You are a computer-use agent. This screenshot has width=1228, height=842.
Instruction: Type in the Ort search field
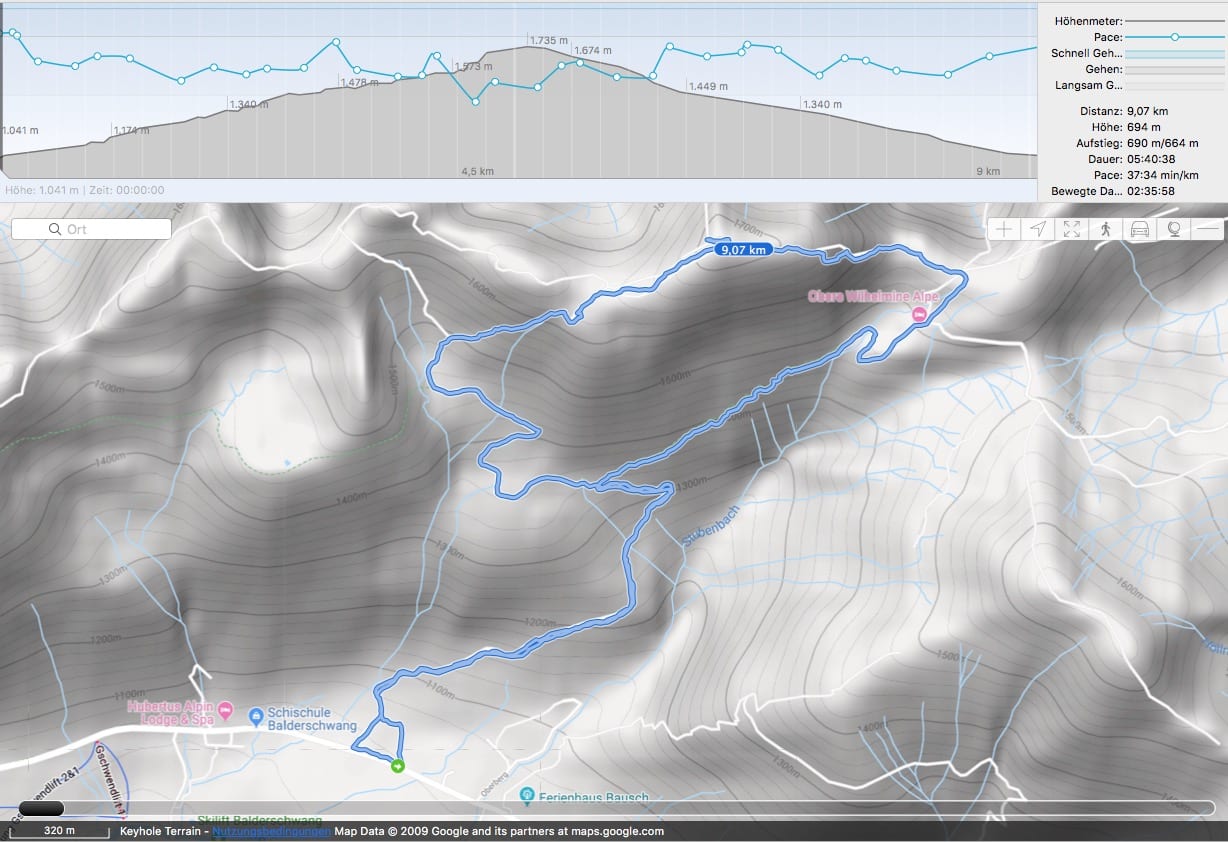(x=100, y=229)
